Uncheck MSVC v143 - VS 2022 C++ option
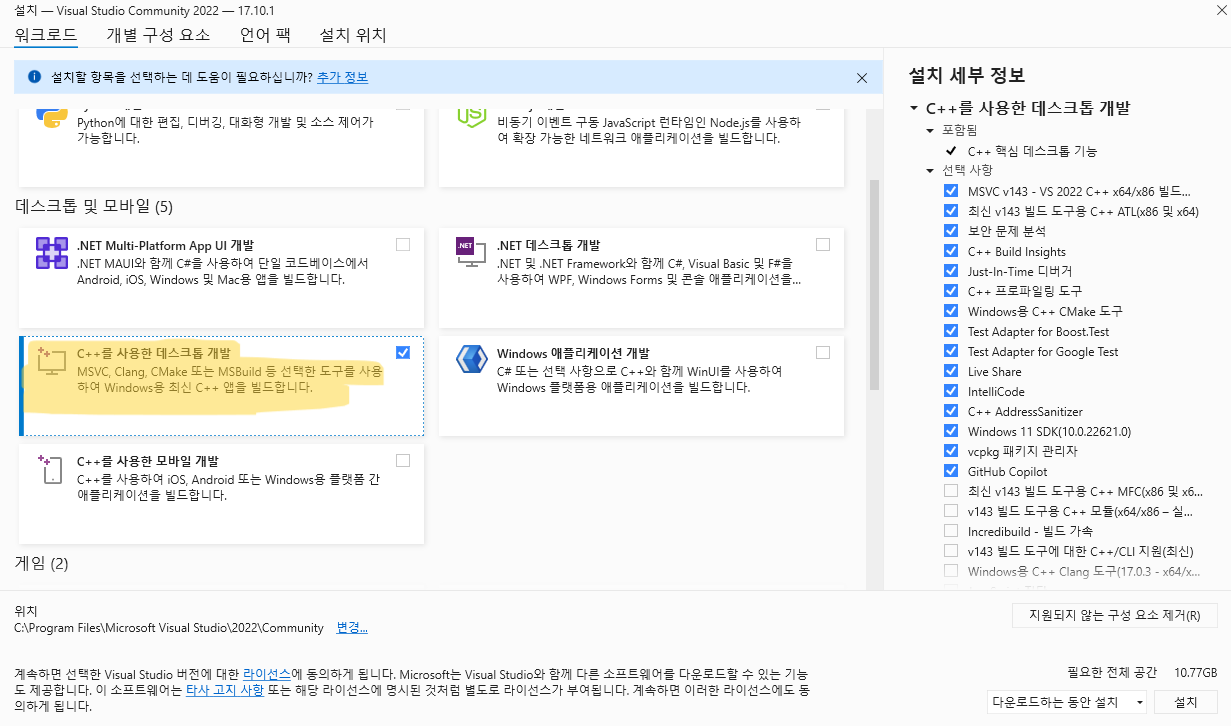This screenshot has height=726, width=1231. [x=950, y=191]
